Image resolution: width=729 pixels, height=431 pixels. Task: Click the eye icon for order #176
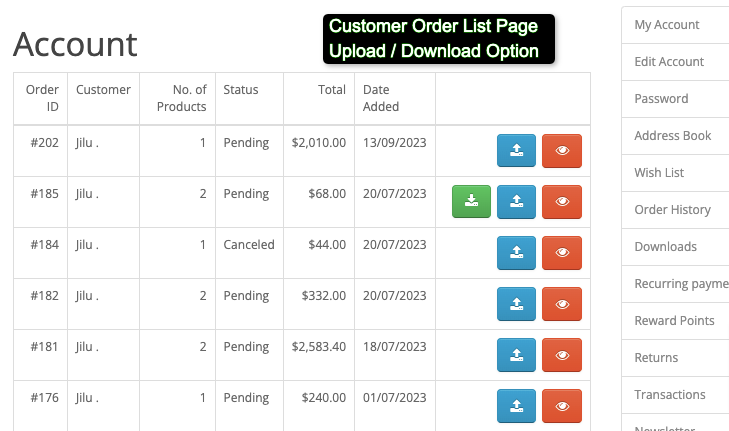pos(562,406)
